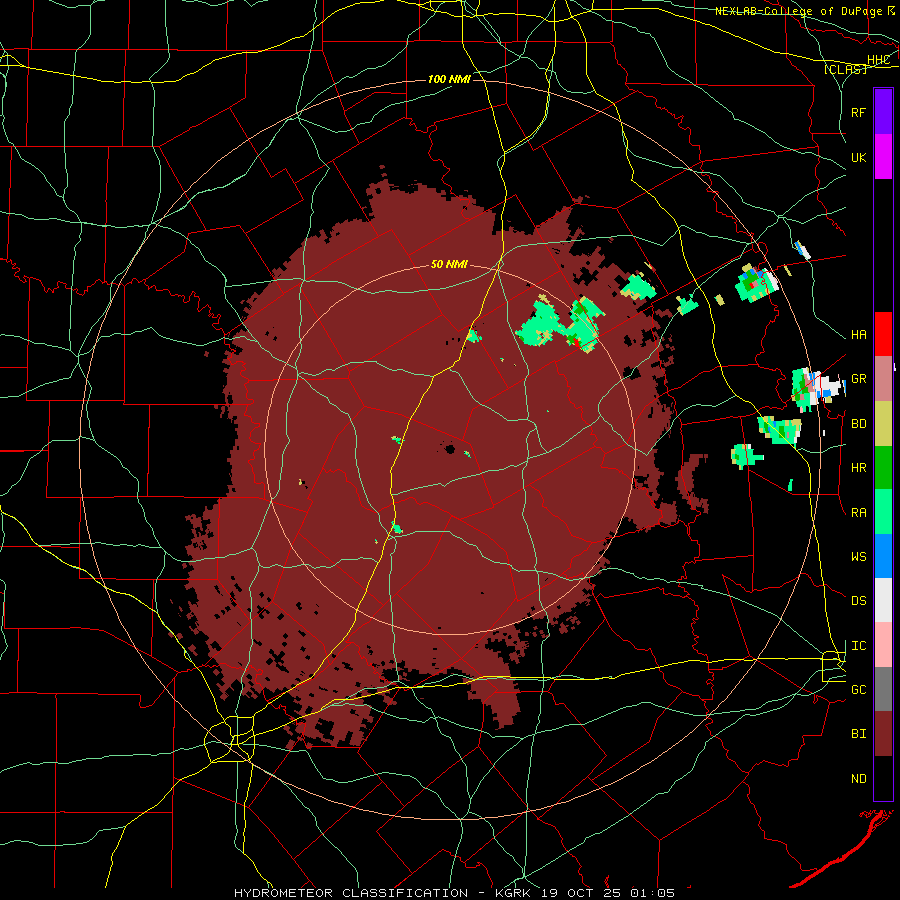Click the IC legend label
Image resolution: width=900 pixels, height=900 pixels.
coord(859,646)
